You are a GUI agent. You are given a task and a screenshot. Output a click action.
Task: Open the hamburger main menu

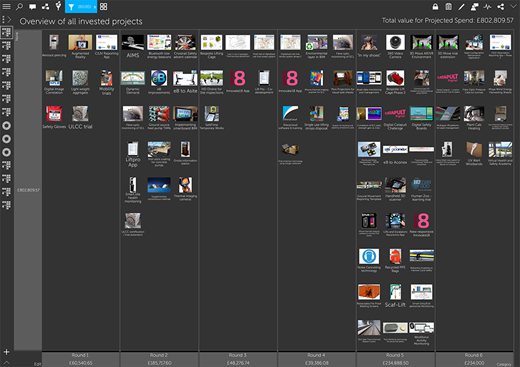[x=6, y=6]
